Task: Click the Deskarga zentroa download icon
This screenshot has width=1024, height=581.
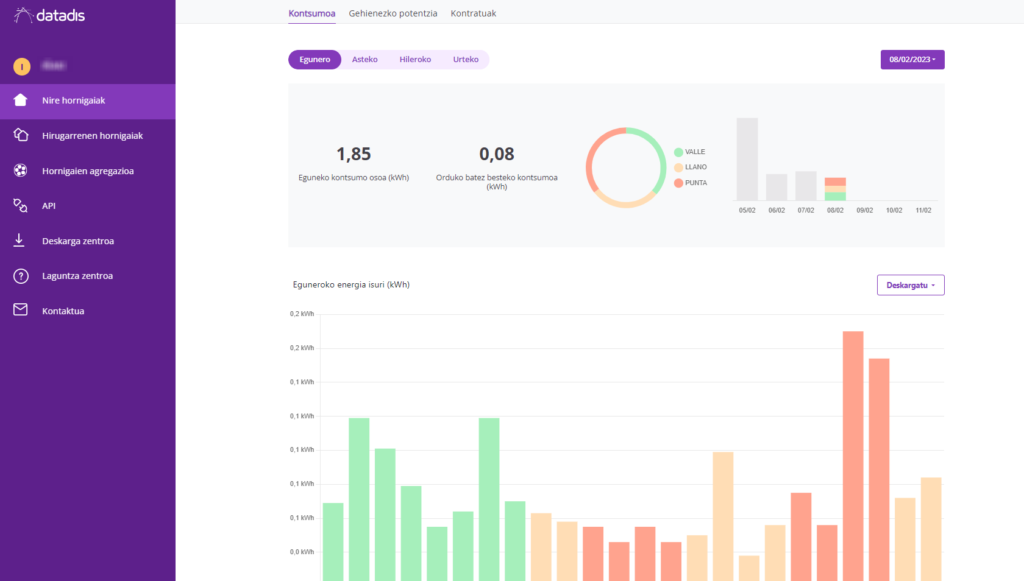Action: click(20, 241)
